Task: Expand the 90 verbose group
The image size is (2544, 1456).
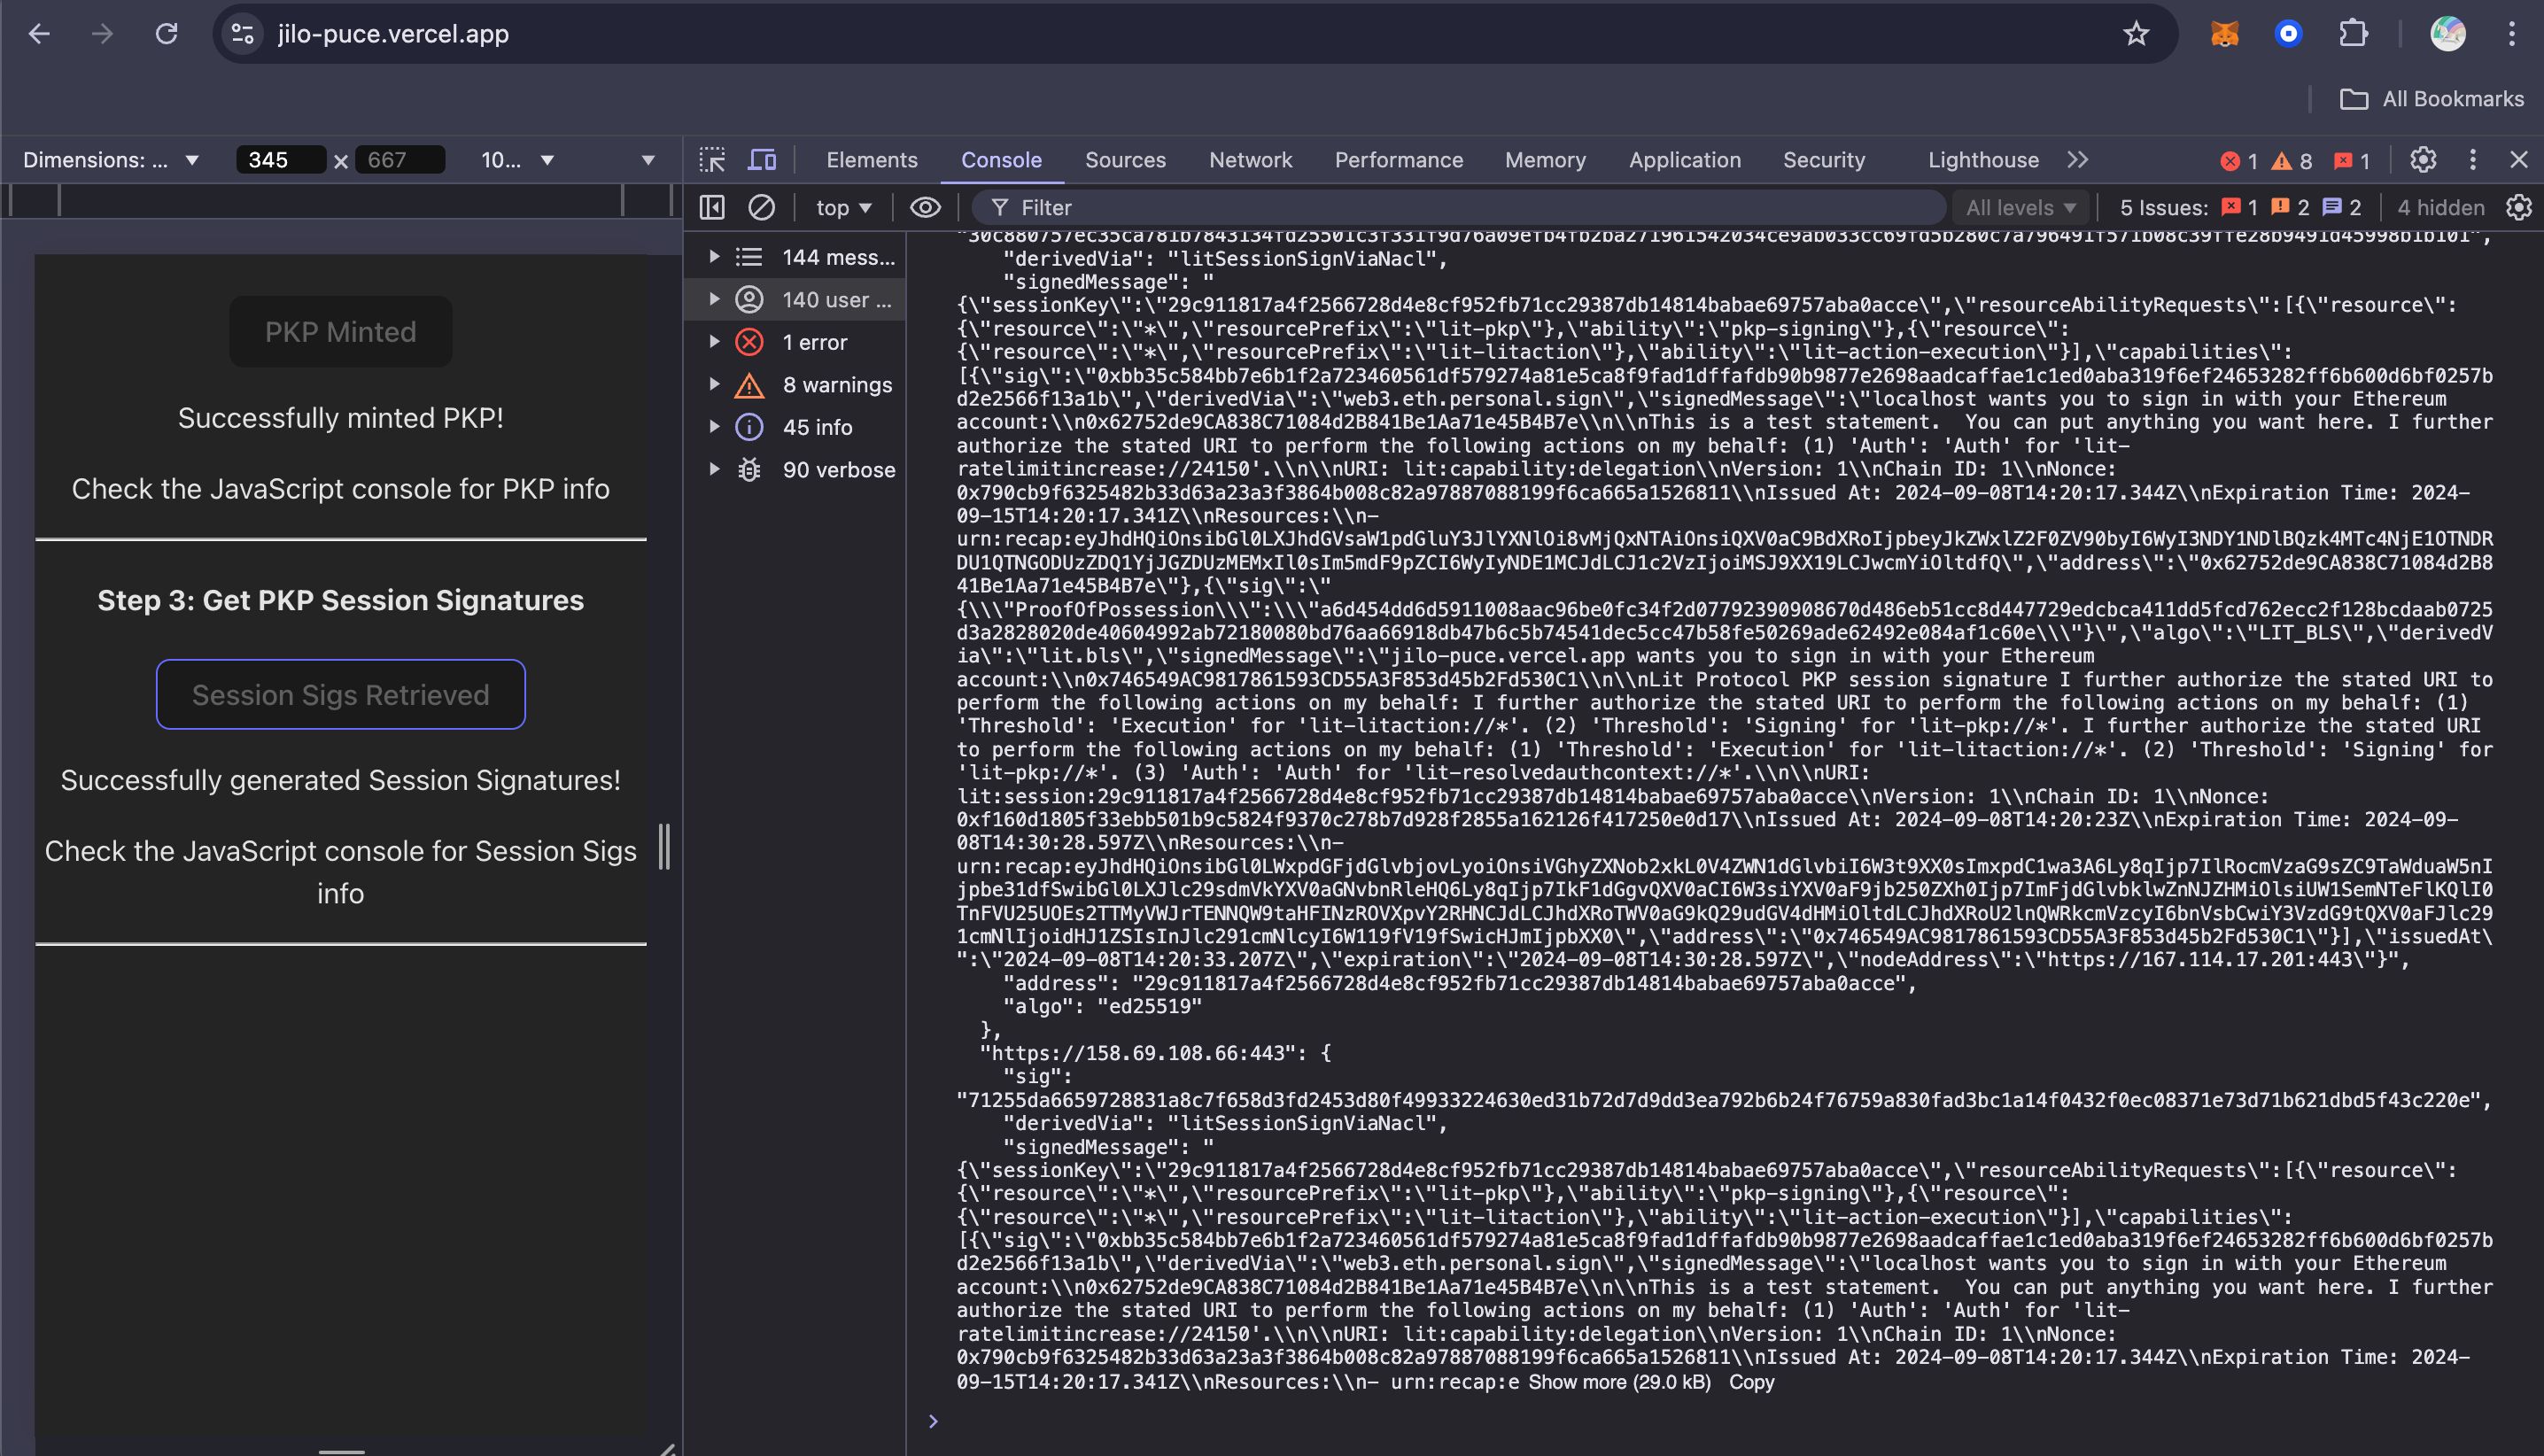Action: [x=714, y=469]
